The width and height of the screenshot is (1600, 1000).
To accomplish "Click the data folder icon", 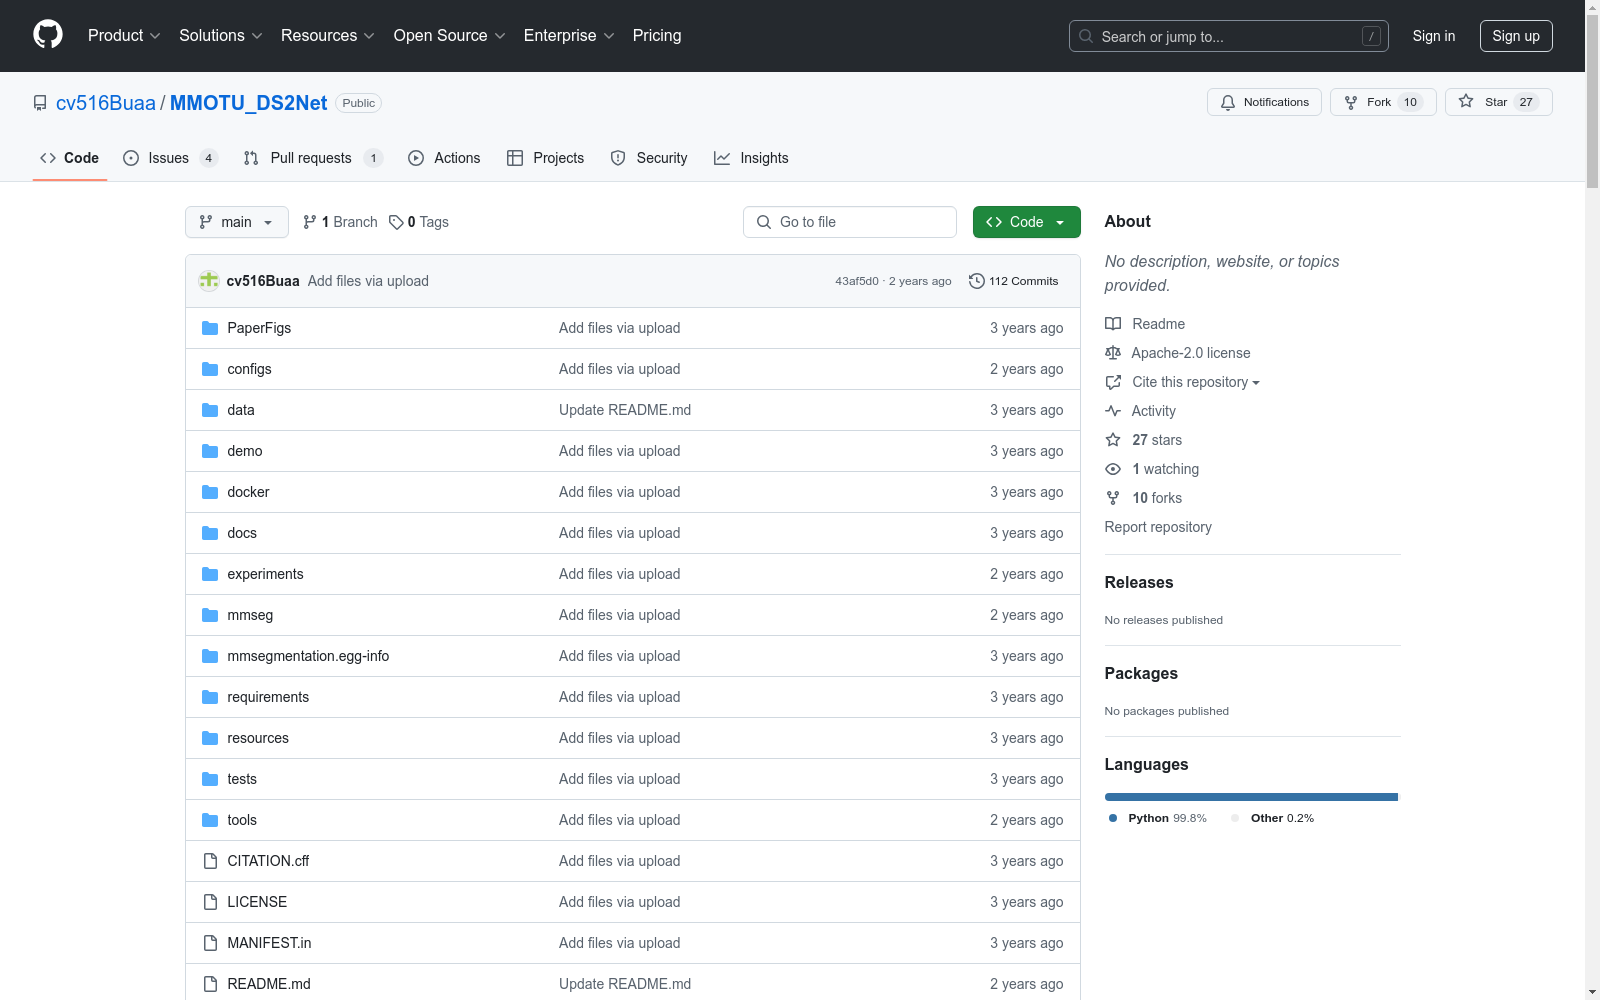I will tap(210, 410).
